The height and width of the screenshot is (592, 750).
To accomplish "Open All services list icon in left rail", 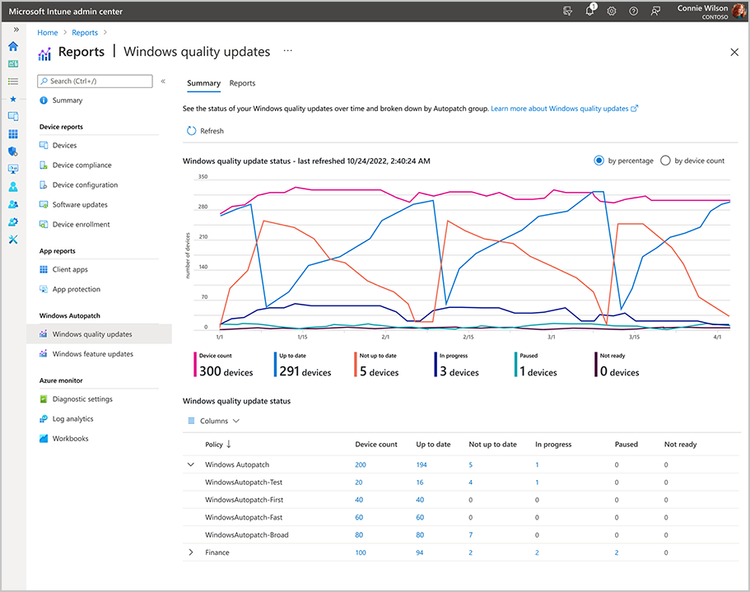I will (13, 81).
